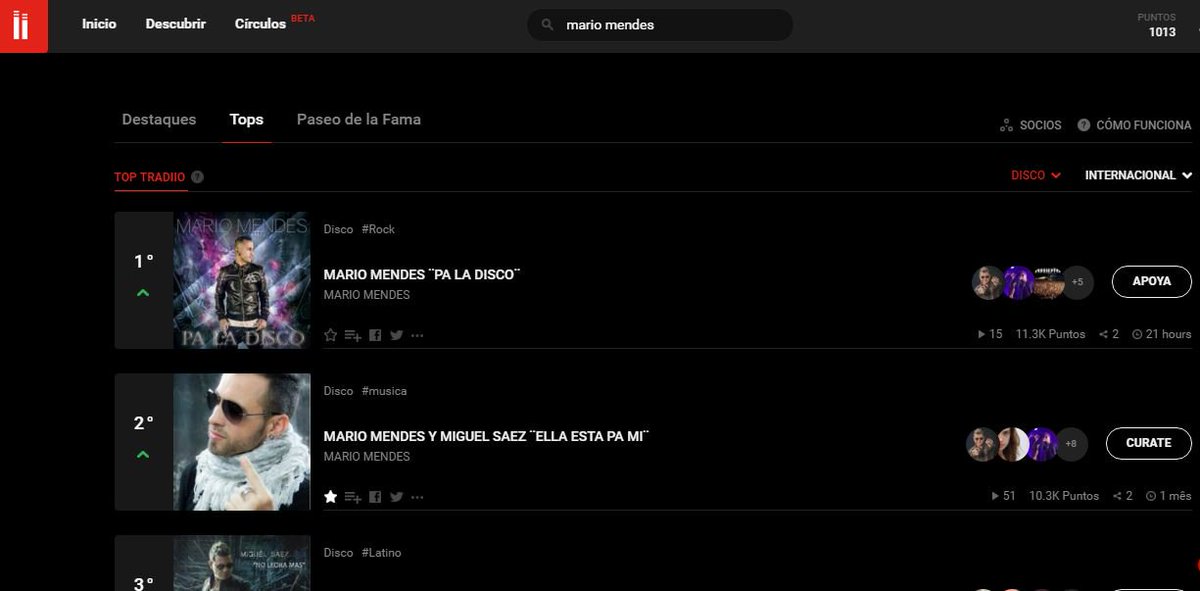Click the 1 mês timestamp
The height and width of the screenshot is (591, 1200).
coord(1169,496)
